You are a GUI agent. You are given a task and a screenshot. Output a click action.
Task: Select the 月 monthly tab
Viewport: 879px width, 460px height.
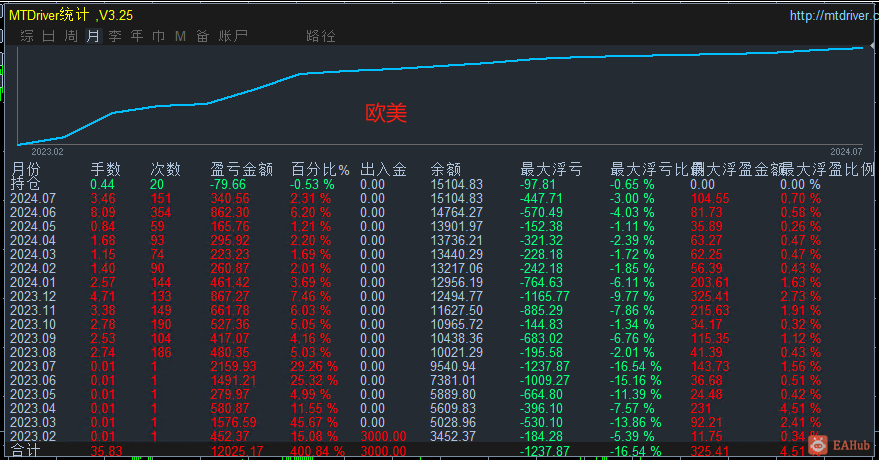[93, 36]
